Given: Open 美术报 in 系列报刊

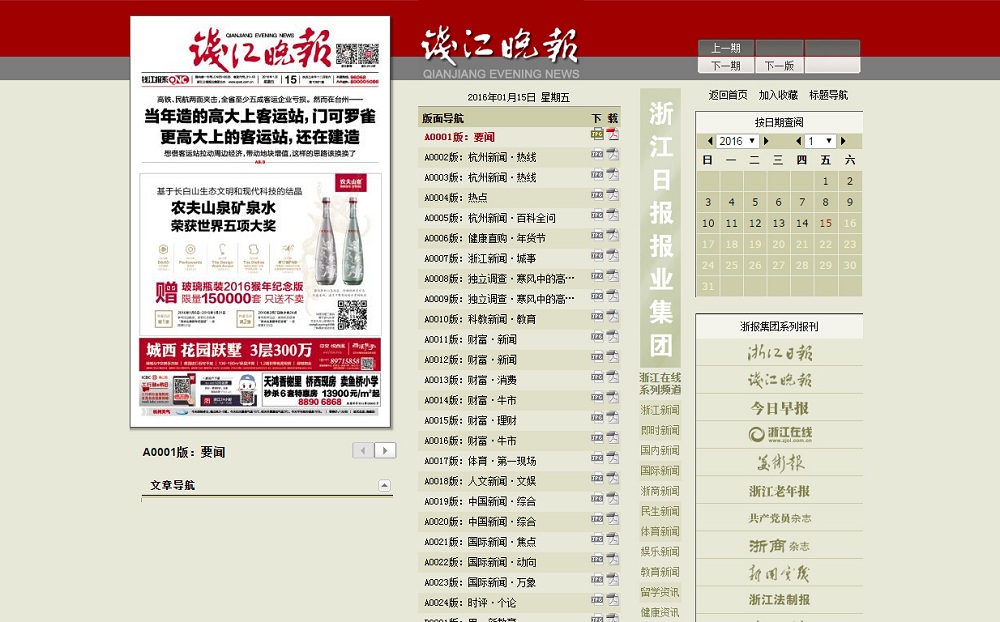Looking at the screenshot, I should 779,463.
